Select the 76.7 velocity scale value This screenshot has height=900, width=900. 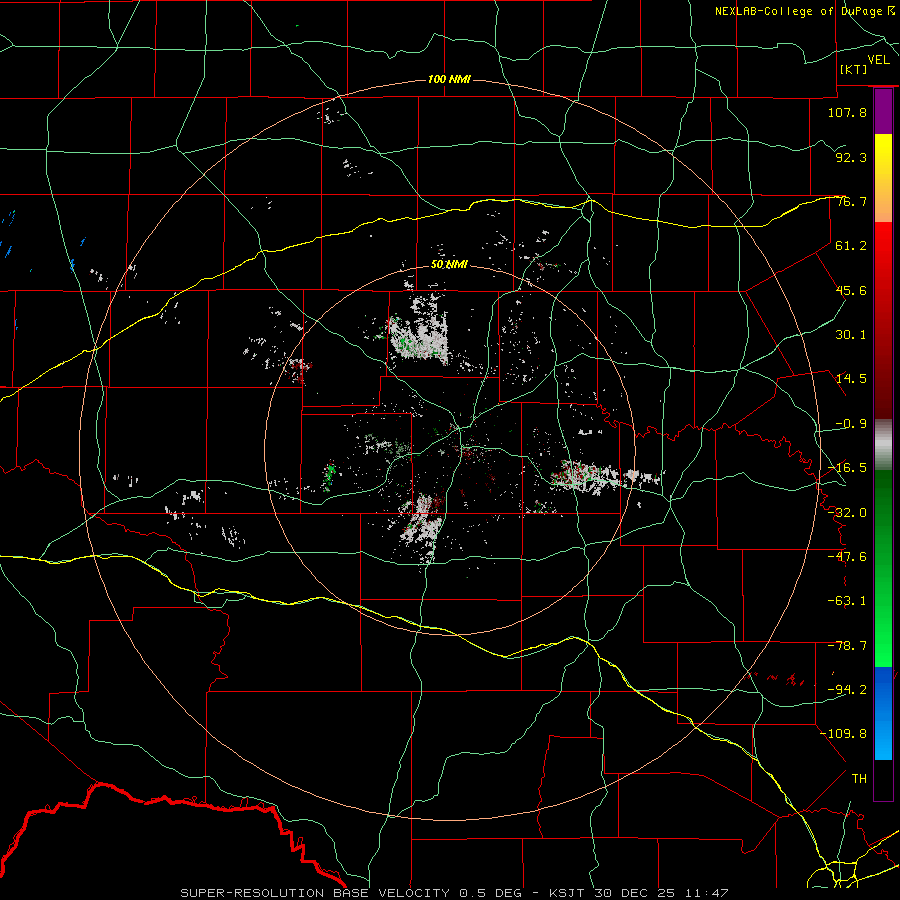pyautogui.click(x=851, y=201)
